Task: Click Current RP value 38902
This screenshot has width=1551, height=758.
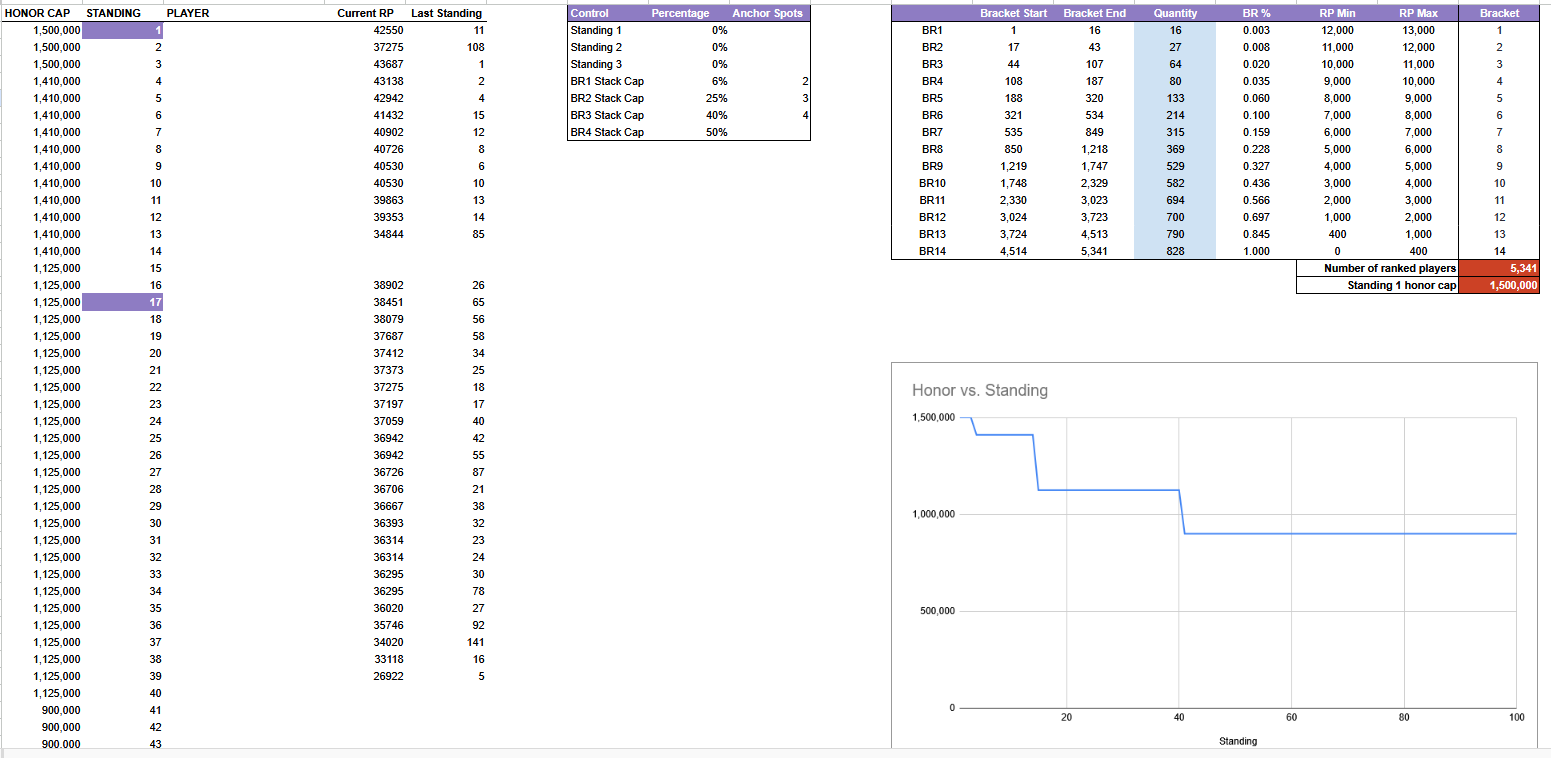Action: click(x=388, y=285)
